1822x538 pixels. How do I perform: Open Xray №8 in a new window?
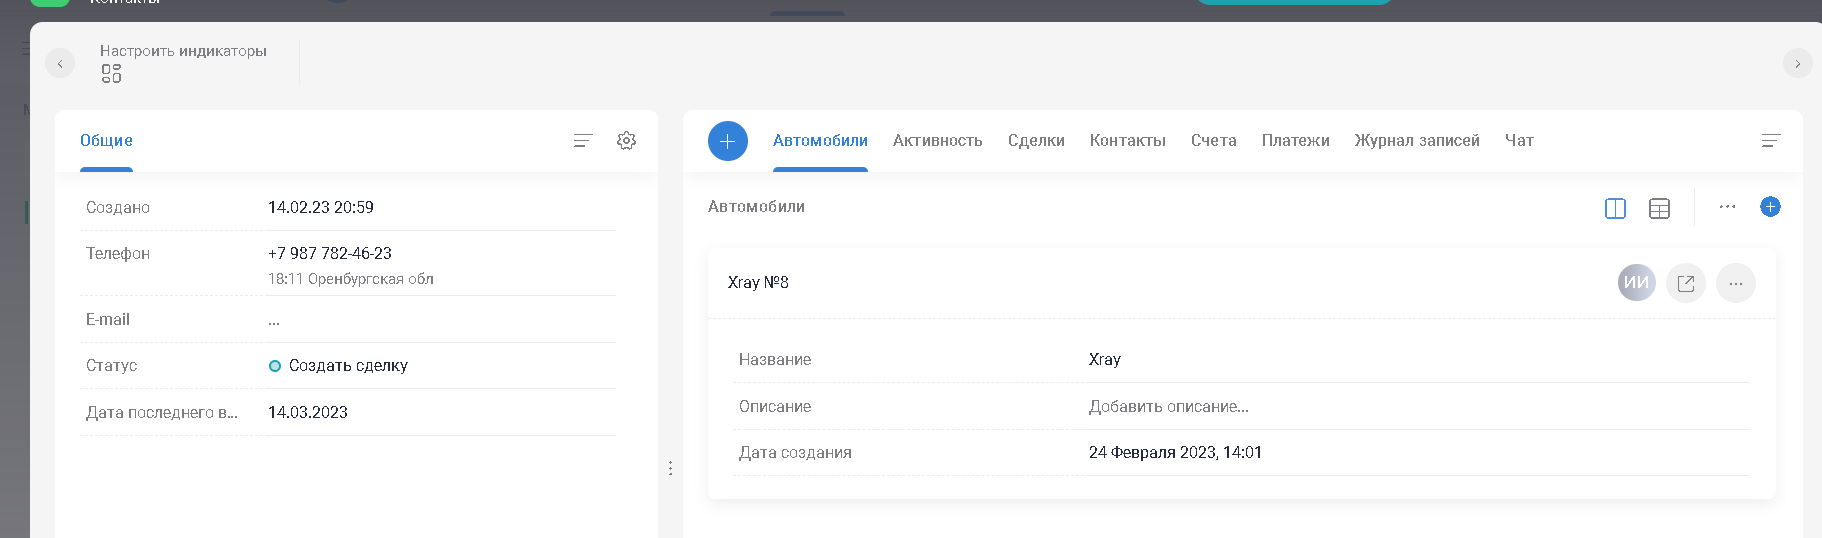[x=1685, y=283]
